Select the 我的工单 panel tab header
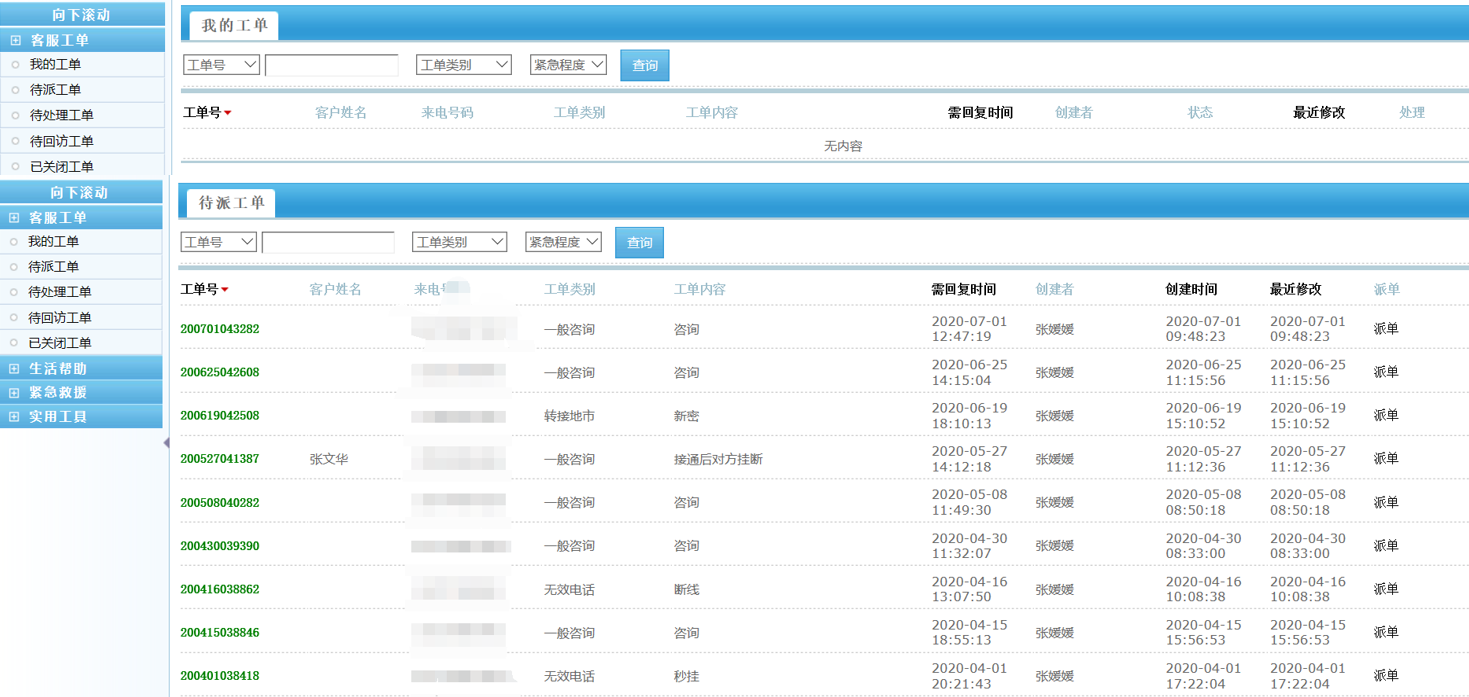 pos(234,26)
